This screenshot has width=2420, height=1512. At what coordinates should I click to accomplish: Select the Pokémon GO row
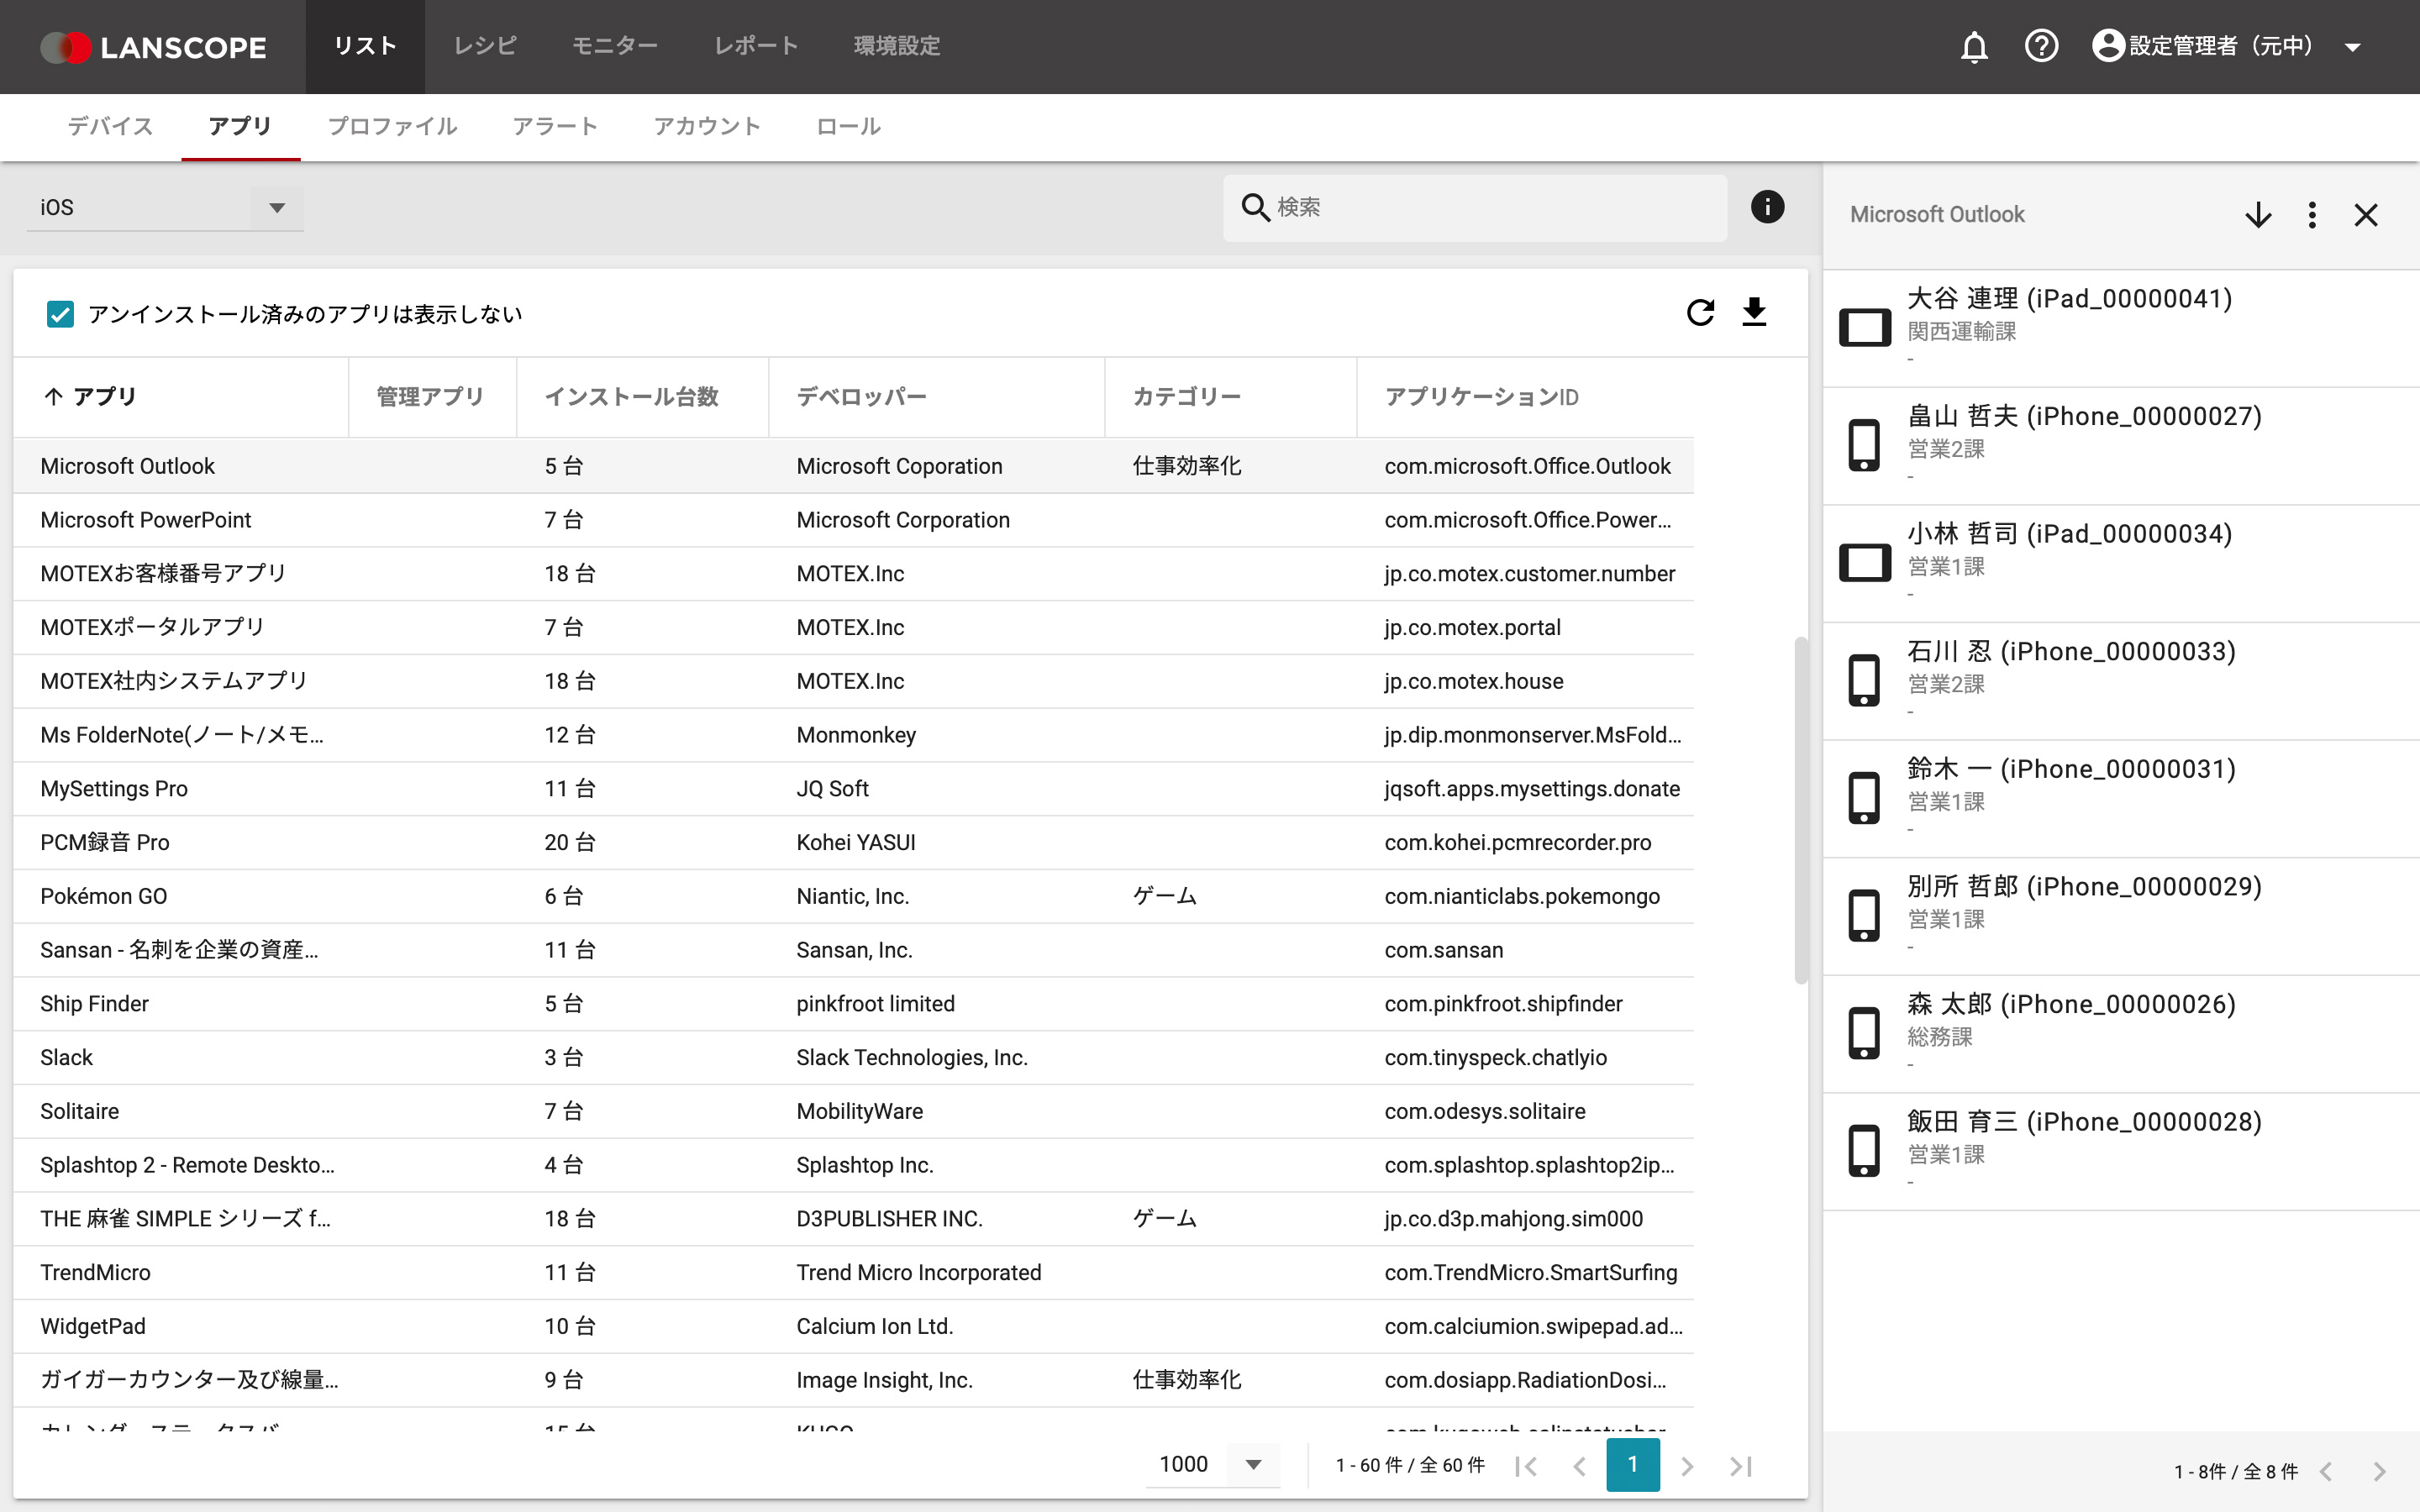(853, 896)
